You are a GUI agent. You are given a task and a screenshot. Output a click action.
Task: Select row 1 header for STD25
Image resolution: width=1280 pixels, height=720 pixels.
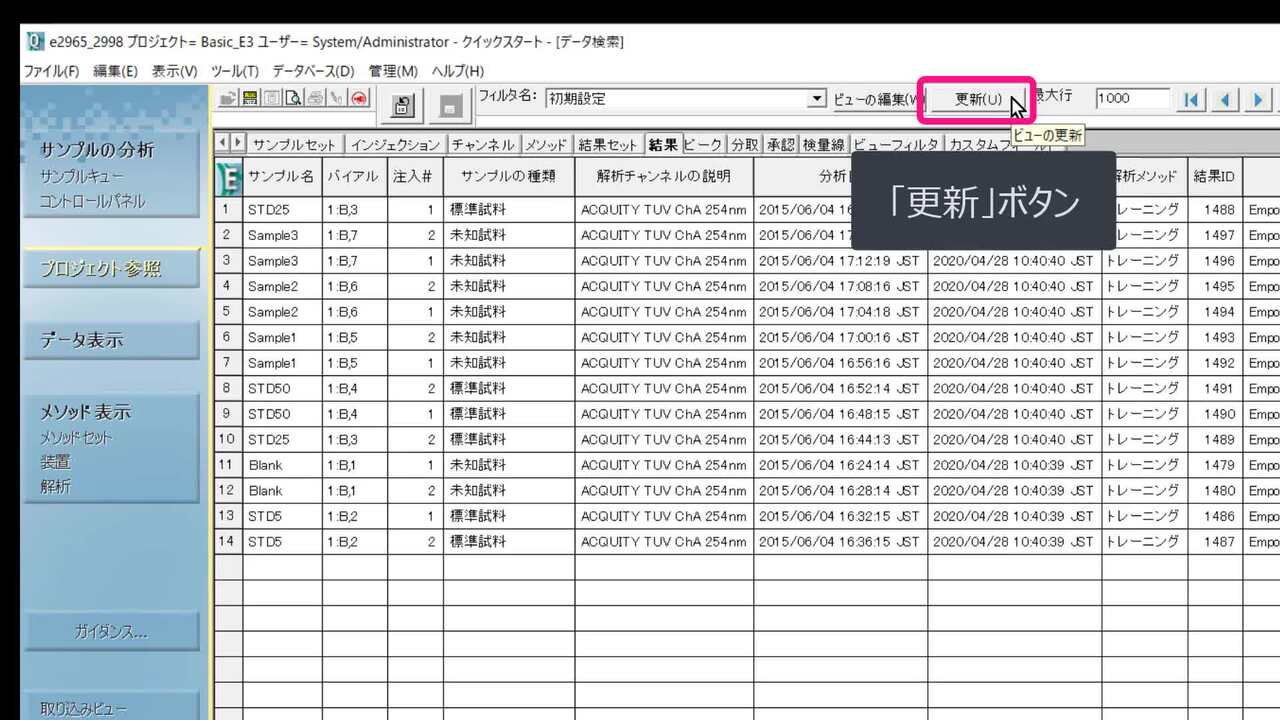point(228,210)
